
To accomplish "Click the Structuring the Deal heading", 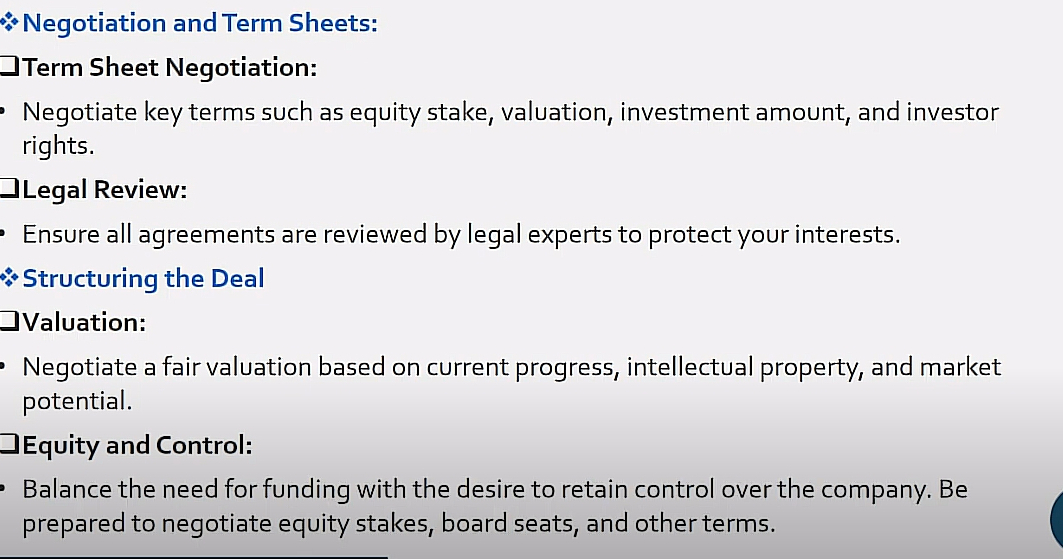I will tap(143, 278).
